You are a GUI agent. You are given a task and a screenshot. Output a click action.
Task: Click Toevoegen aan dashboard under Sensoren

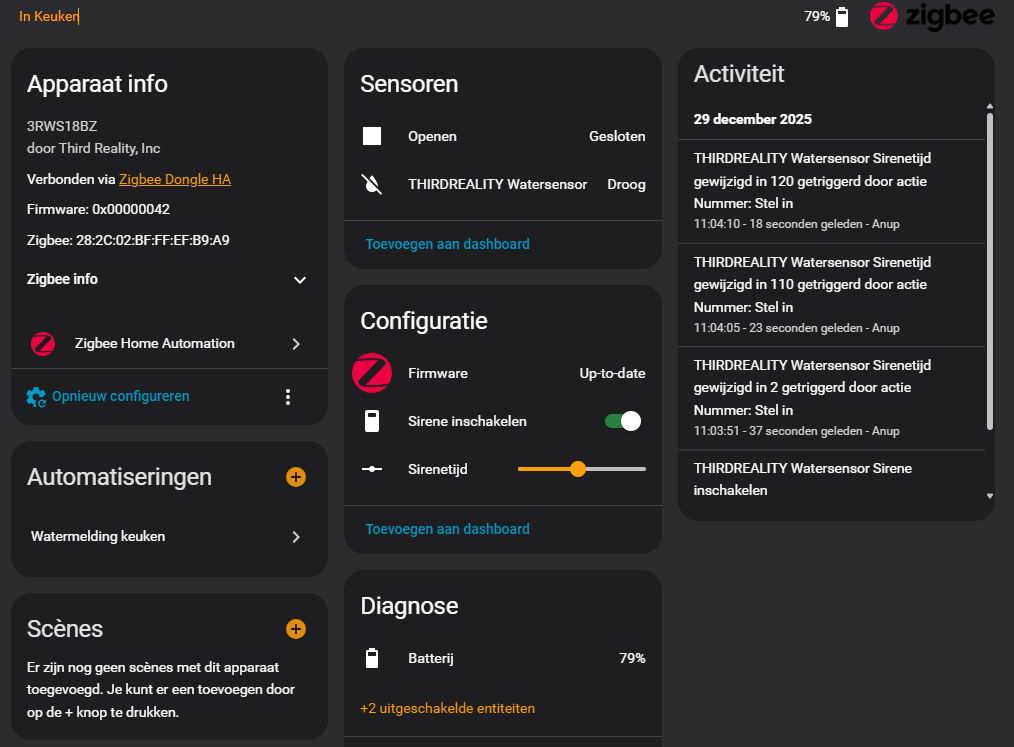(447, 244)
